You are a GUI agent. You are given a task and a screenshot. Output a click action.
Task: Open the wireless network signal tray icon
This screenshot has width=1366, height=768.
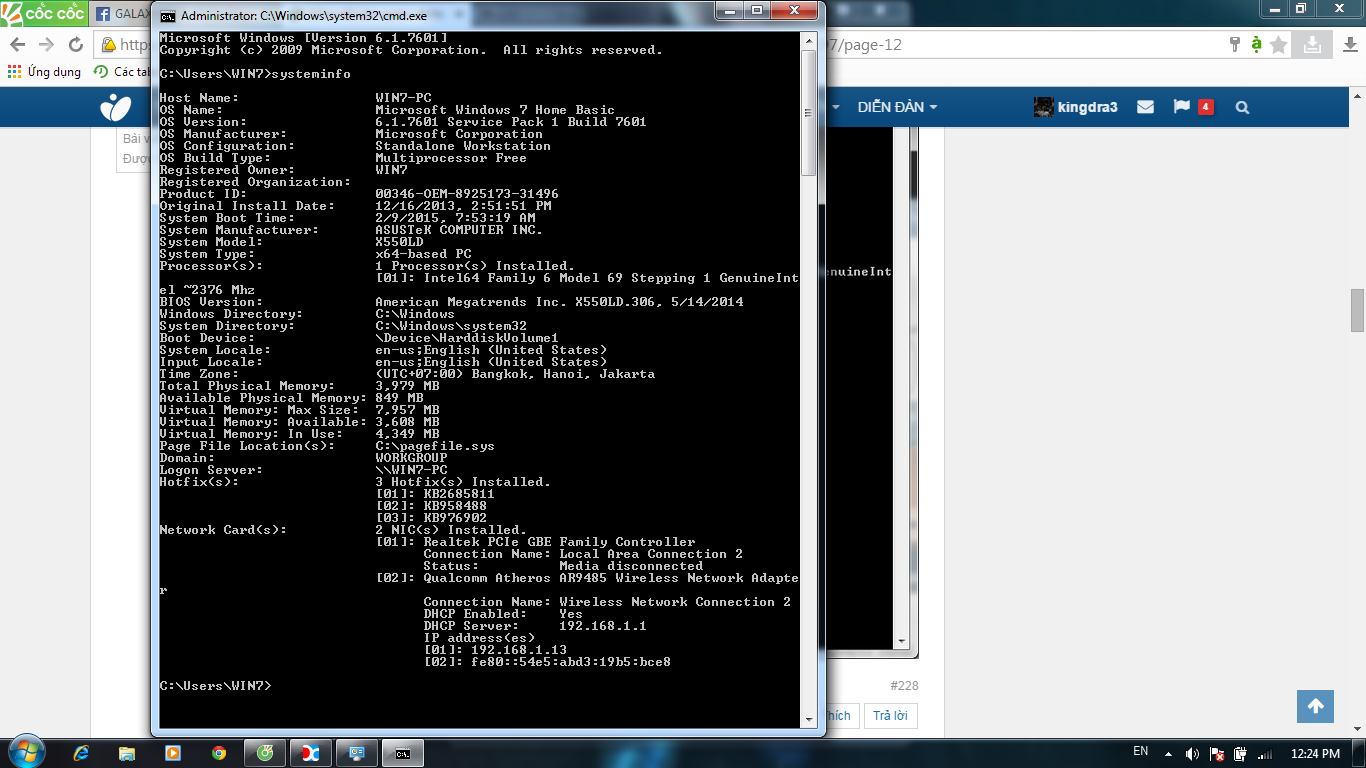tap(1265, 753)
